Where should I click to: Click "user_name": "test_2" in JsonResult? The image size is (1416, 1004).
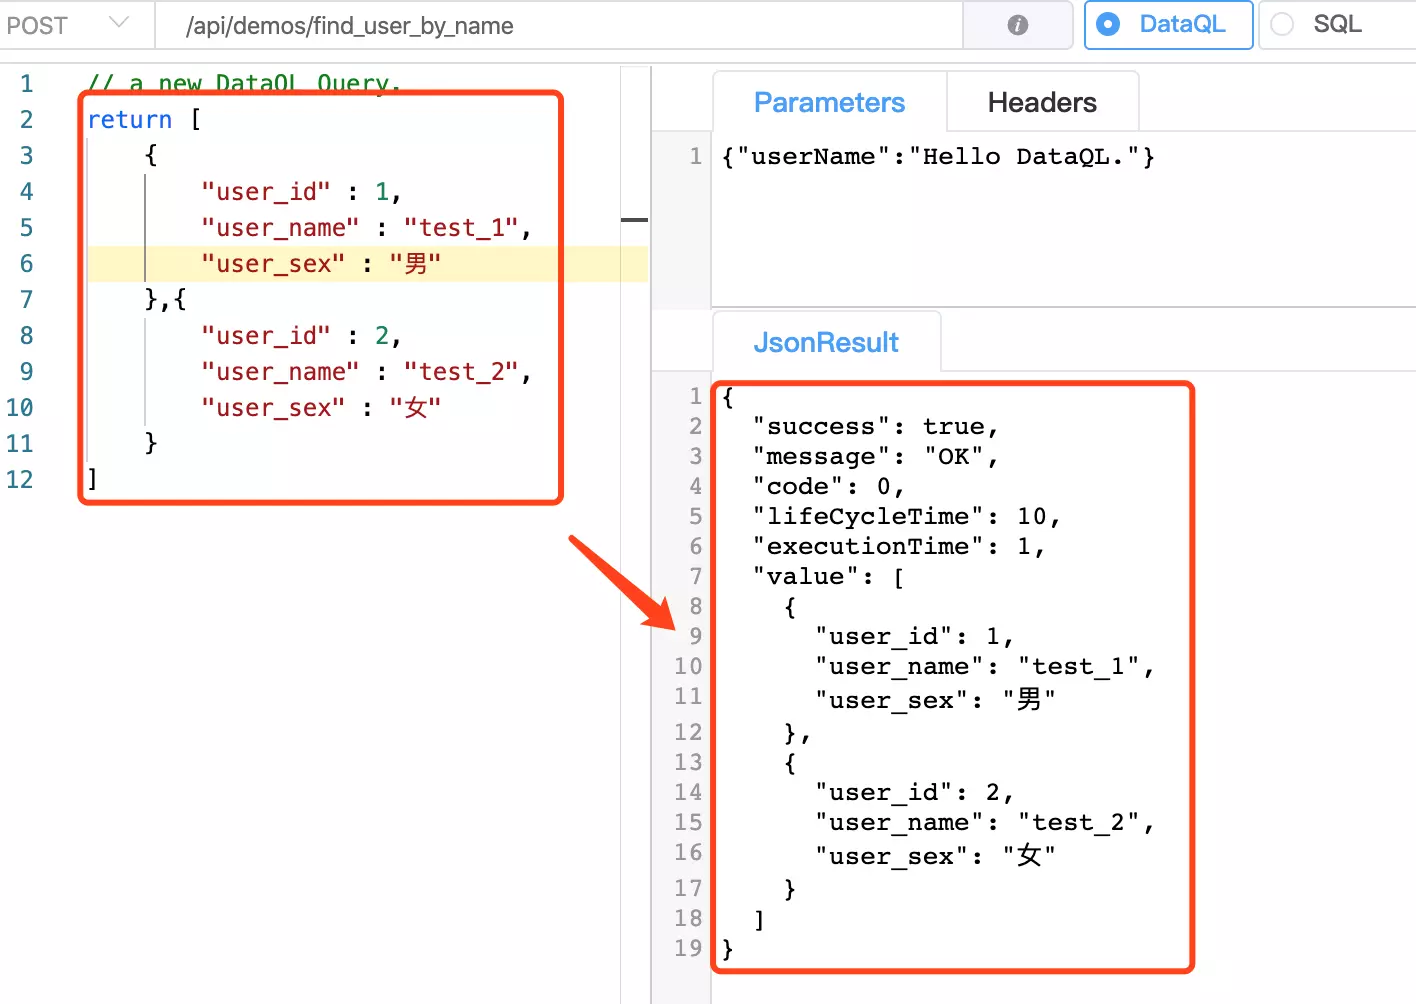tap(984, 823)
